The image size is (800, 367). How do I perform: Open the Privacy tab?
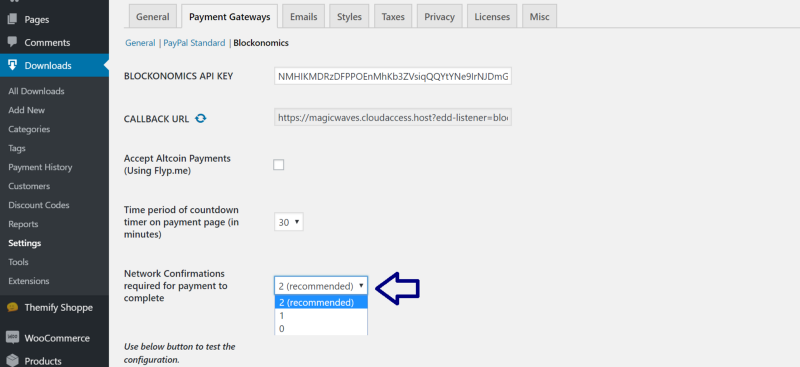pos(439,17)
